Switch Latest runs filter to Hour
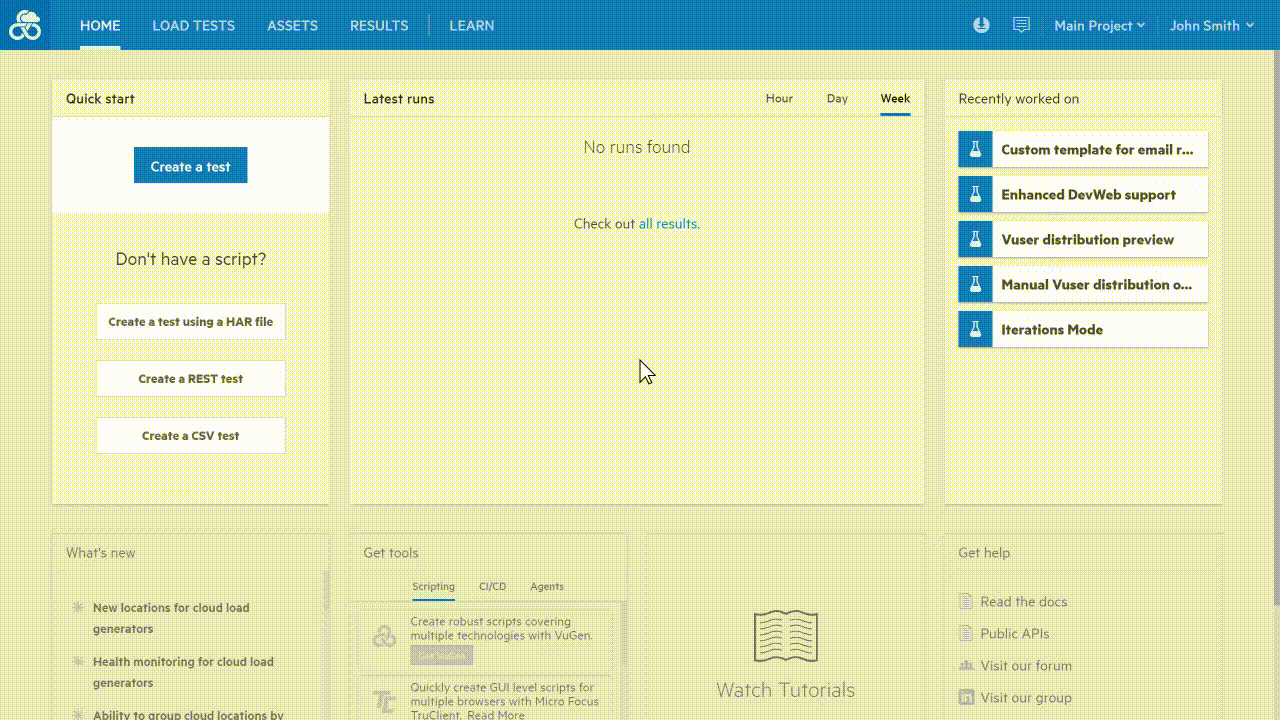The height and width of the screenshot is (720, 1280). pyautogui.click(x=779, y=98)
